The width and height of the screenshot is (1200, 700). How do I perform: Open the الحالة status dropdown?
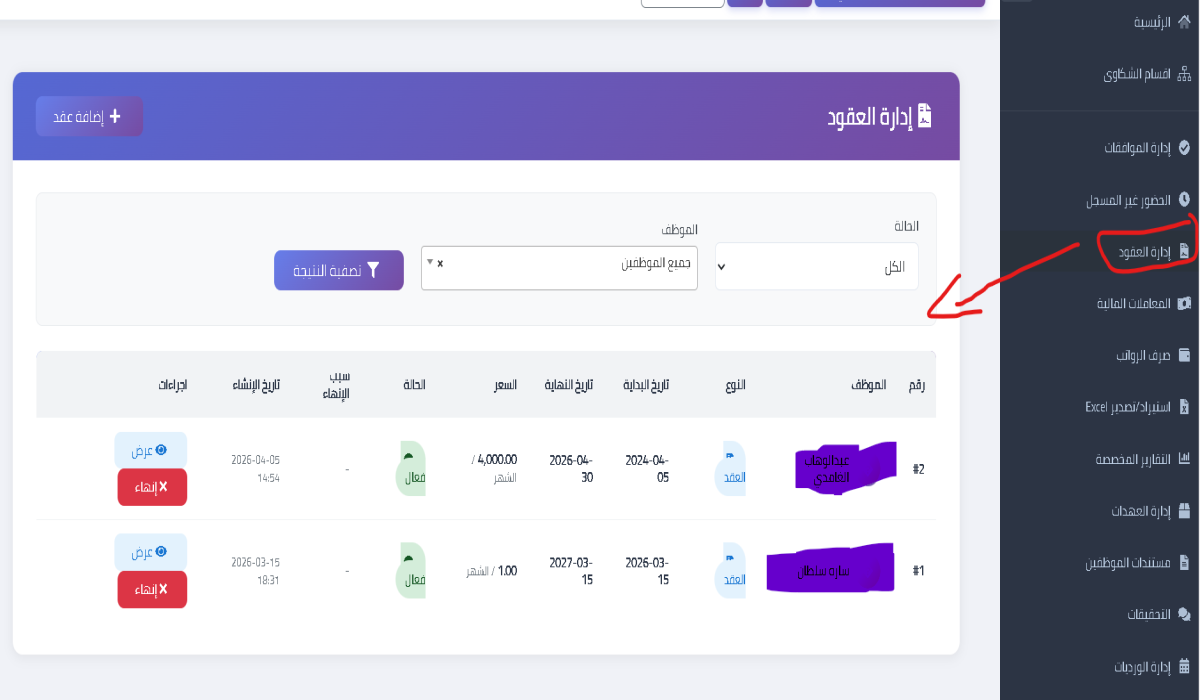click(816, 266)
